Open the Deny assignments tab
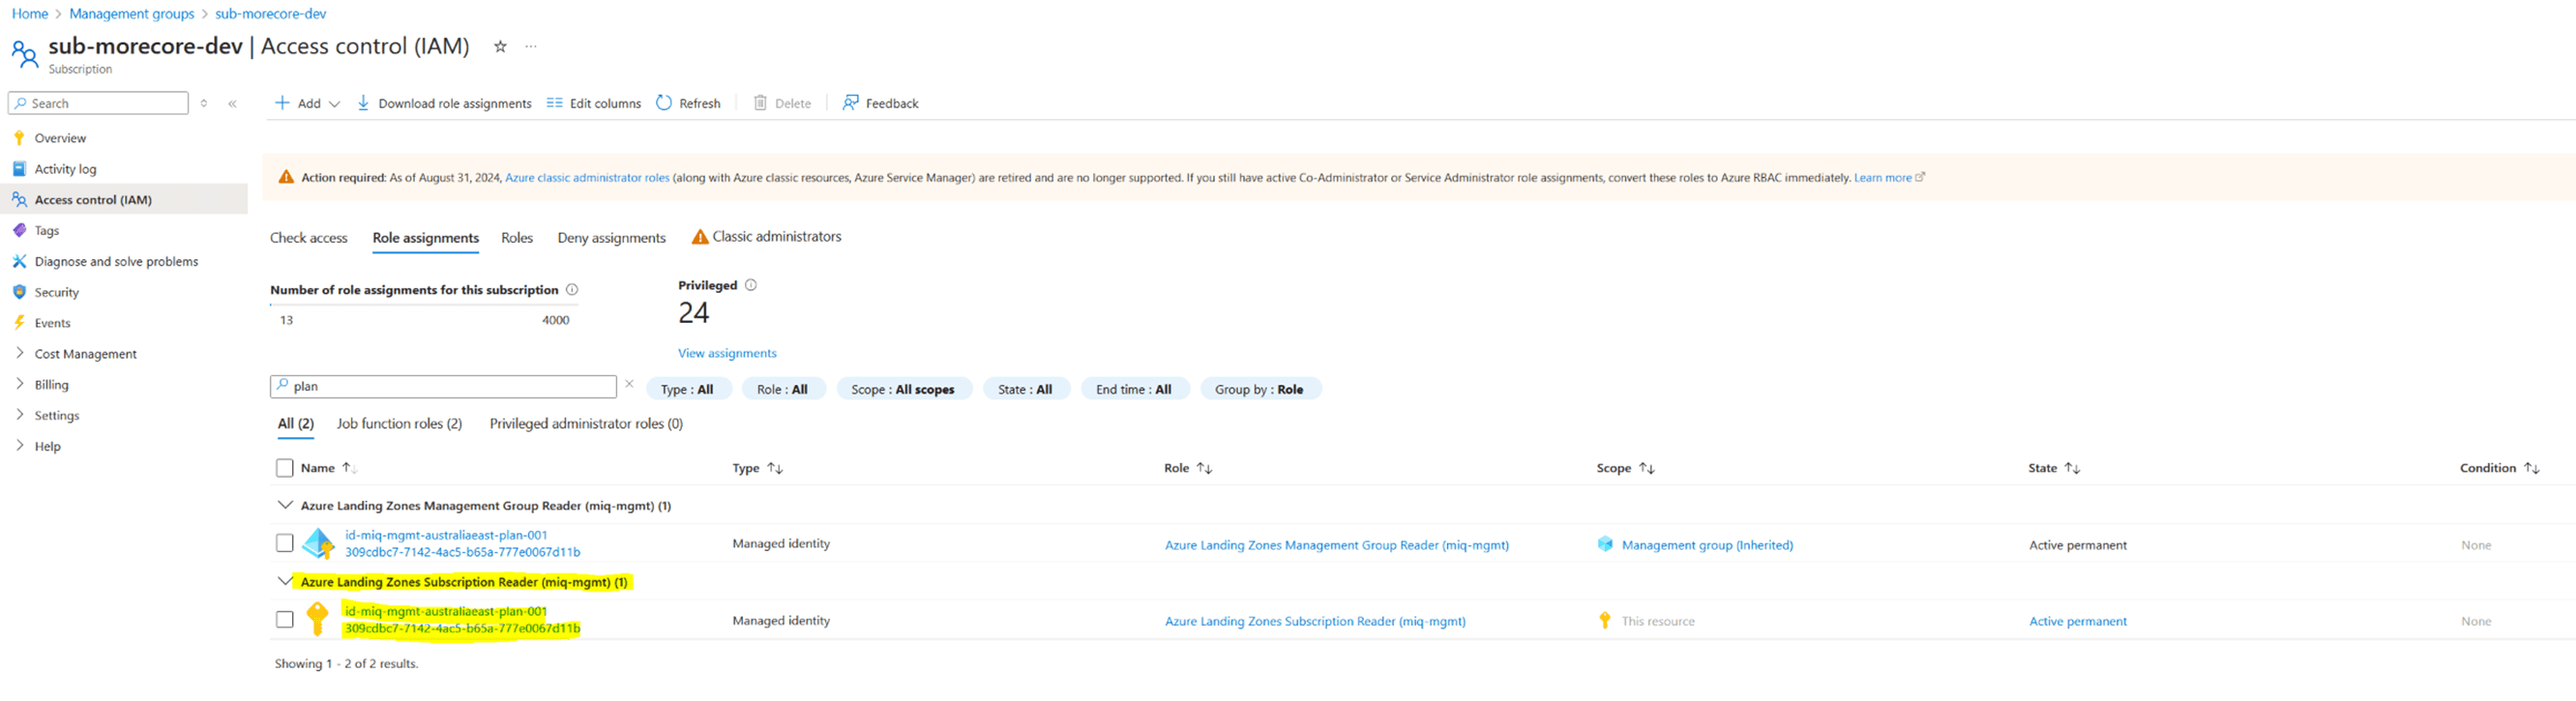The height and width of the screenshot is (701, 2576). point(612,238)
